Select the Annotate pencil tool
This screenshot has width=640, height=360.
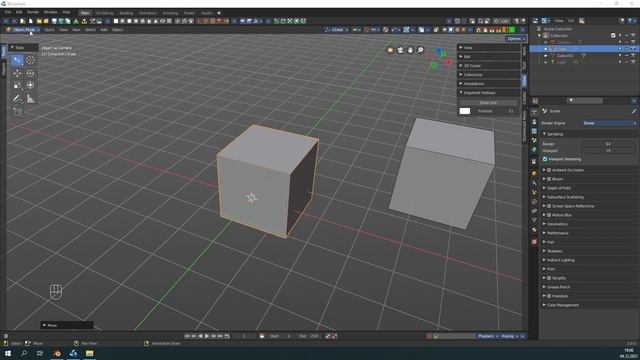(x=17, y=98)
